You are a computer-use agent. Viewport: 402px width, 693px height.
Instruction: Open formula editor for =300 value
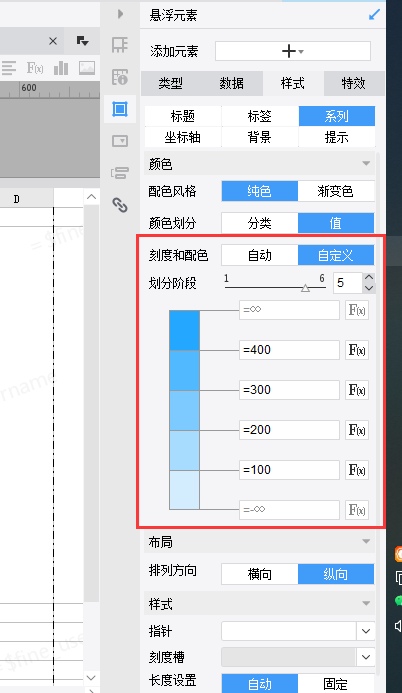click(357, 390)
